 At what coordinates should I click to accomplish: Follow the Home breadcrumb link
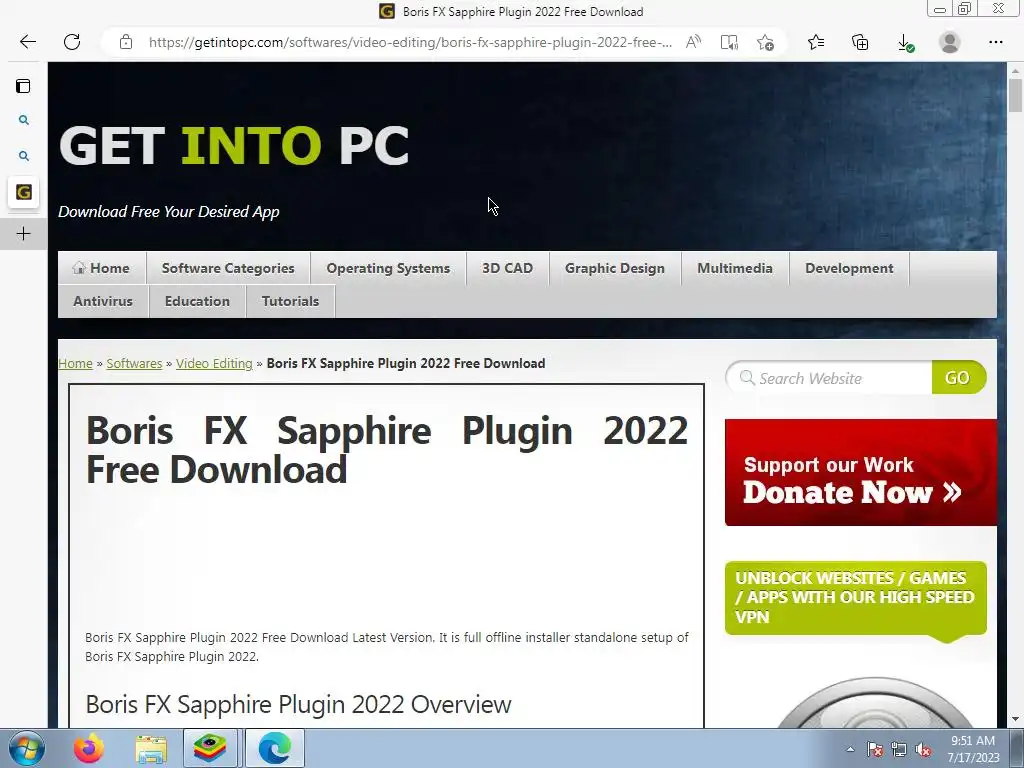coord(75,364)
